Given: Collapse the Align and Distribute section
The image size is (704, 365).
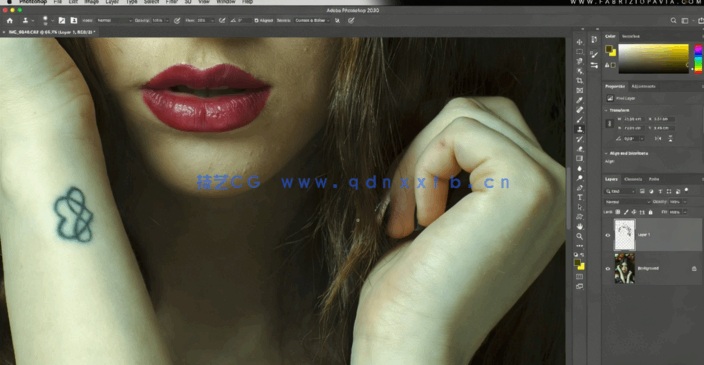Looking at the screenshot, I should point(606,154).
